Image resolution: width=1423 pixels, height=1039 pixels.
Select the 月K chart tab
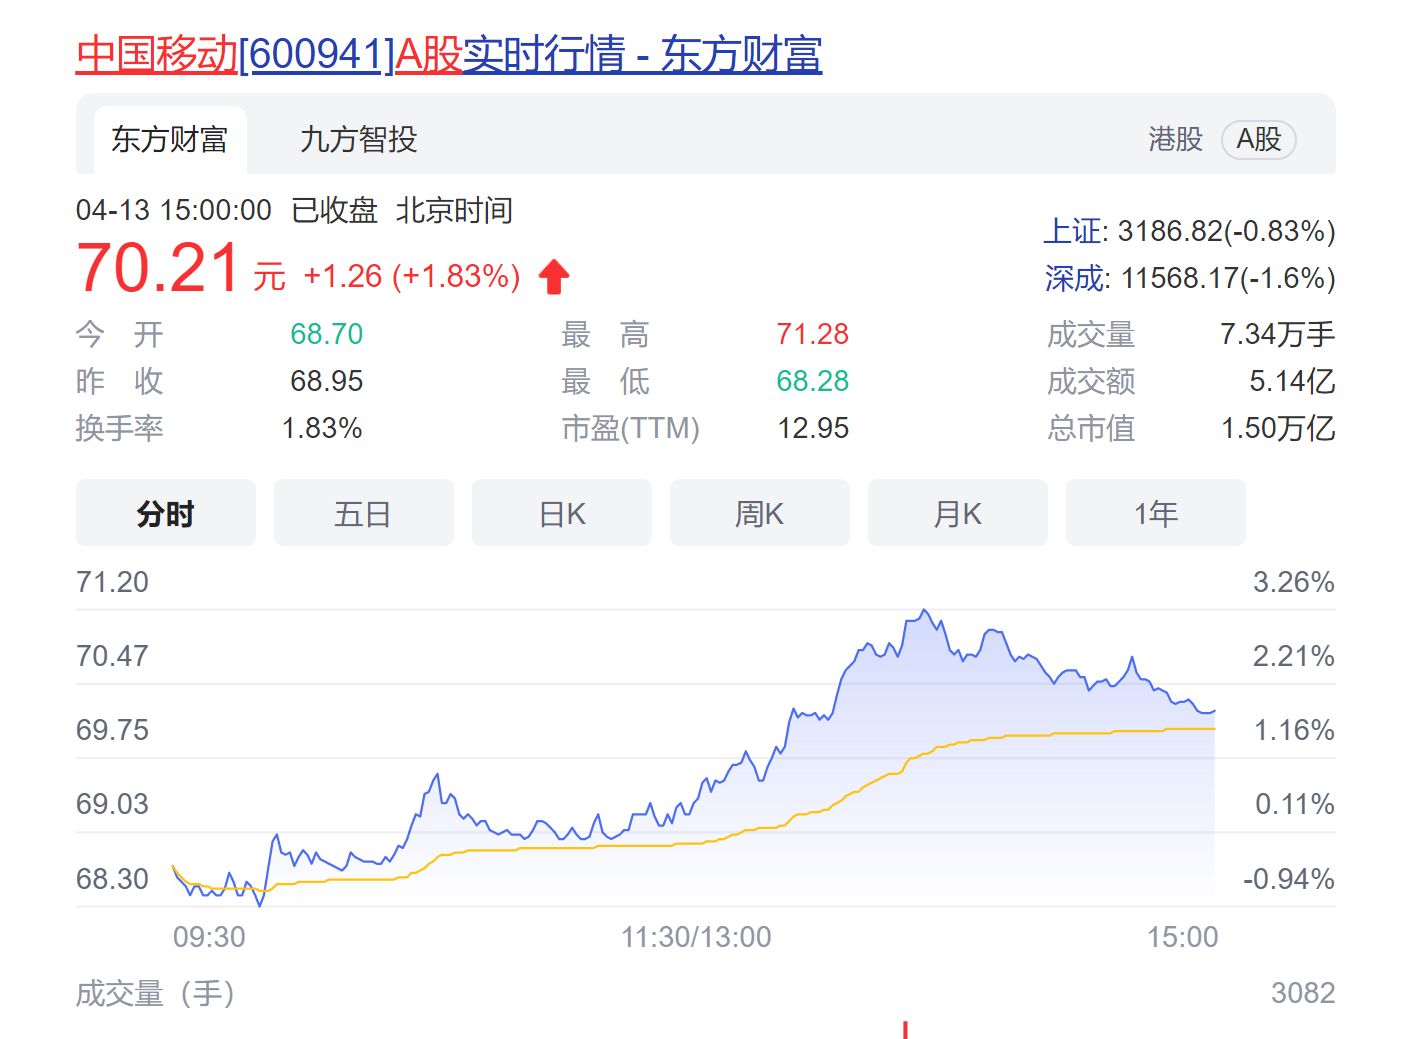pyautogui.click(x=958, y=513)
